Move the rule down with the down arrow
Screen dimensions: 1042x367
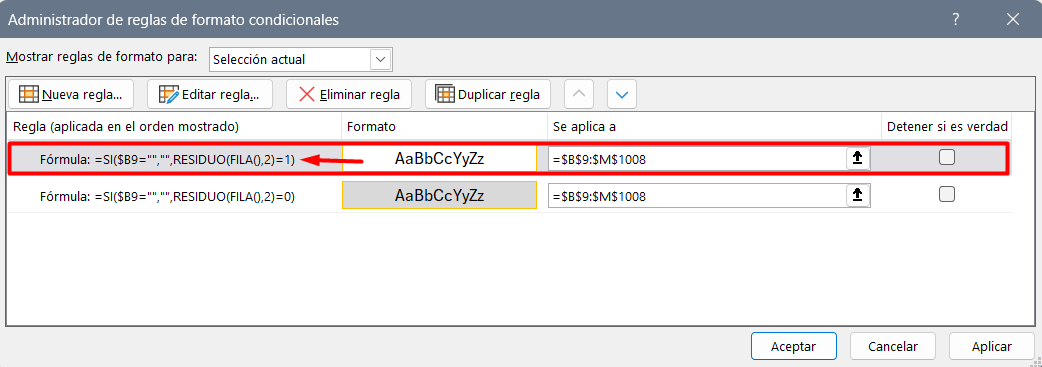click(x=622, y=94)
